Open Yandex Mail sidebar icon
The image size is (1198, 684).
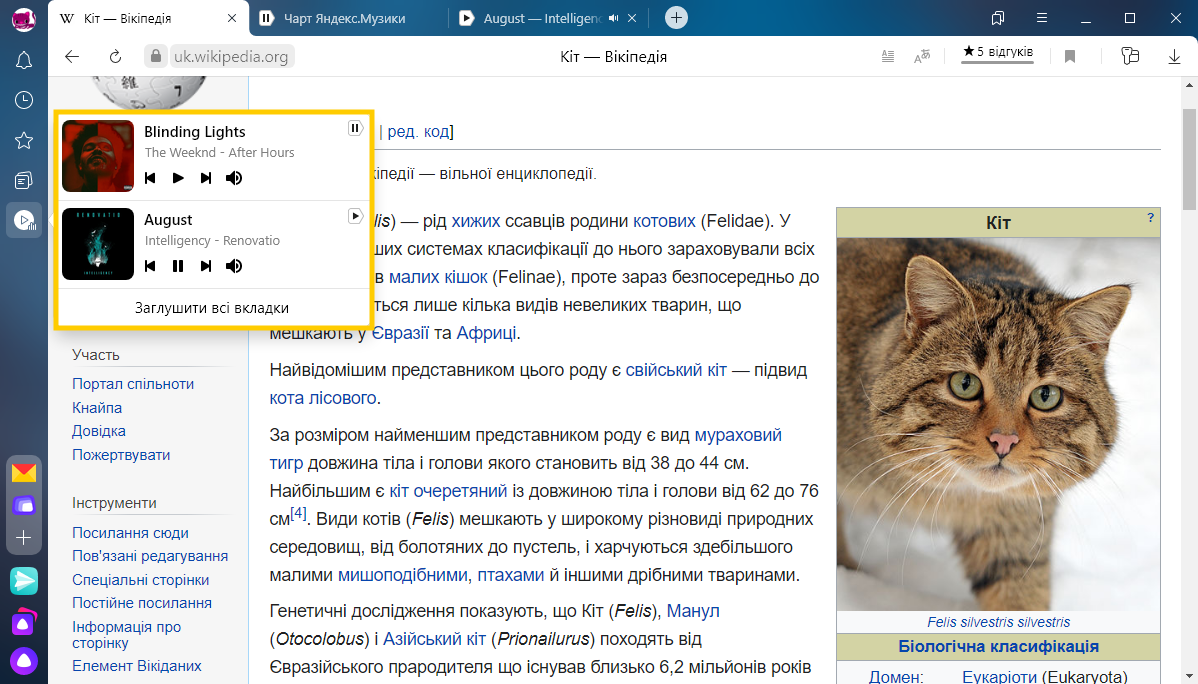point(24,473)
